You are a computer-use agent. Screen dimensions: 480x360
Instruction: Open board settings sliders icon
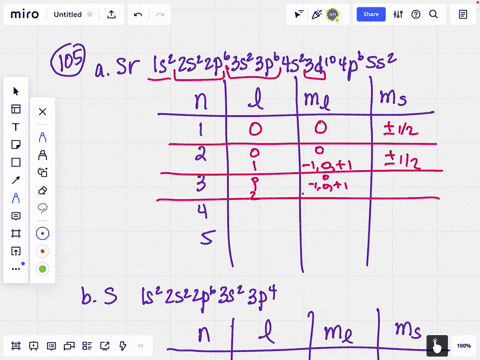(x=398, y=14)
